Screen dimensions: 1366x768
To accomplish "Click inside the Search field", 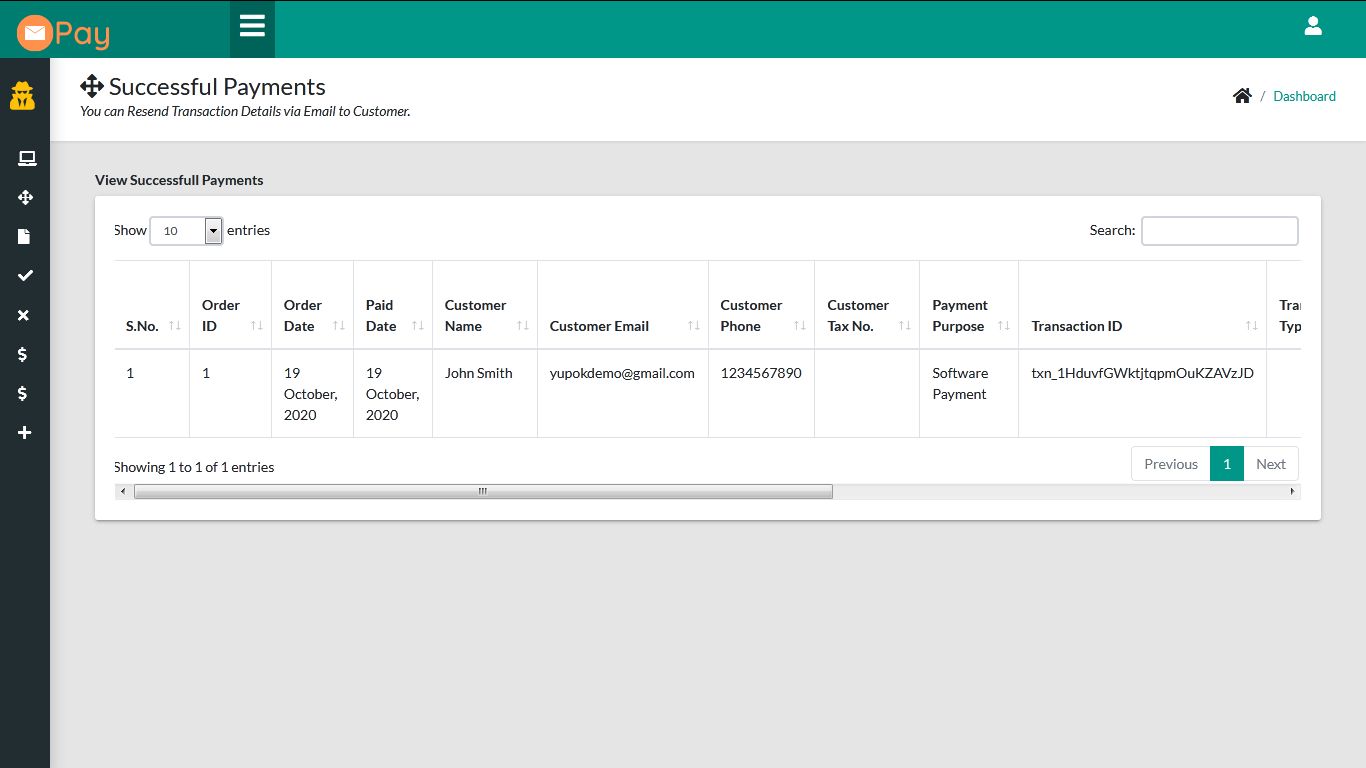I will 1219,231.
